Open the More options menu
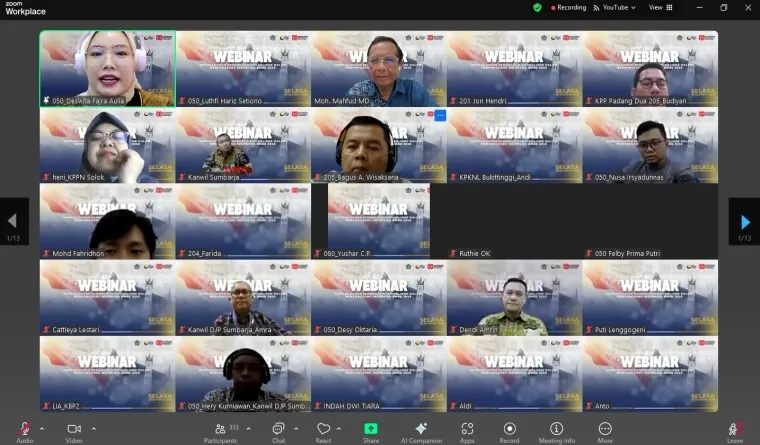This screenshot has height=445, width=760. [605, 430]
